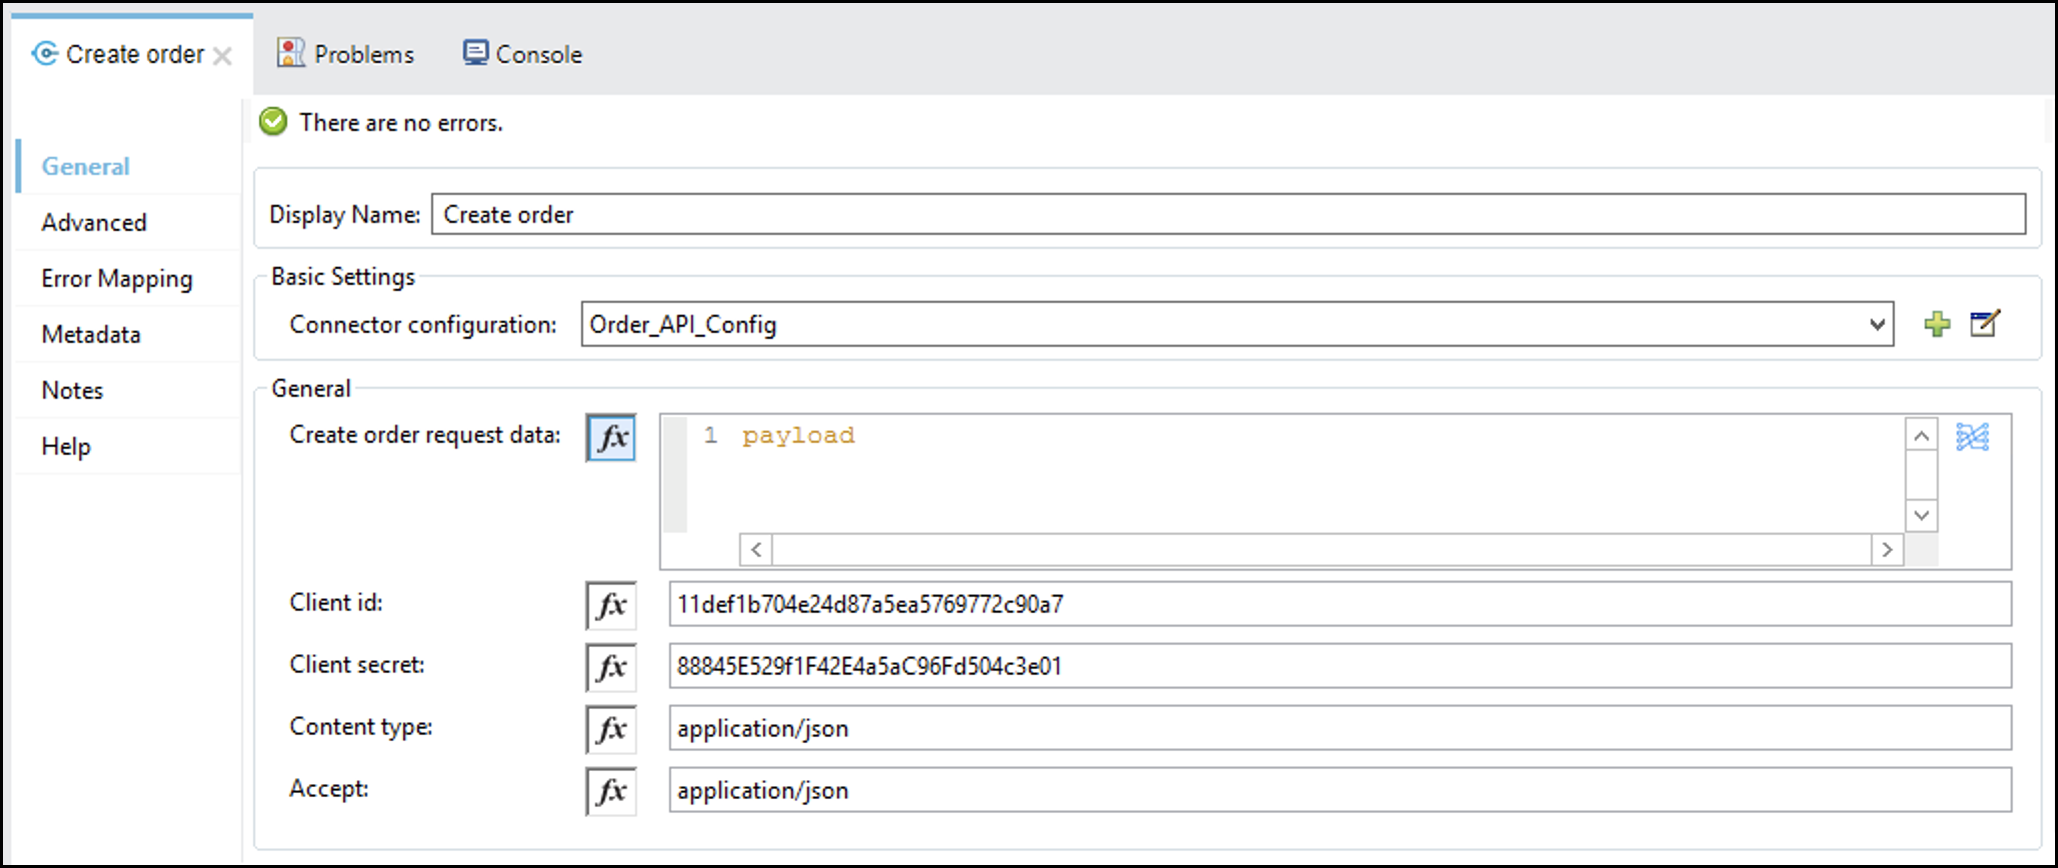This screenshot has height=868, width=2058.
Task: Open the Advanced section
Action: pos(94,223)
